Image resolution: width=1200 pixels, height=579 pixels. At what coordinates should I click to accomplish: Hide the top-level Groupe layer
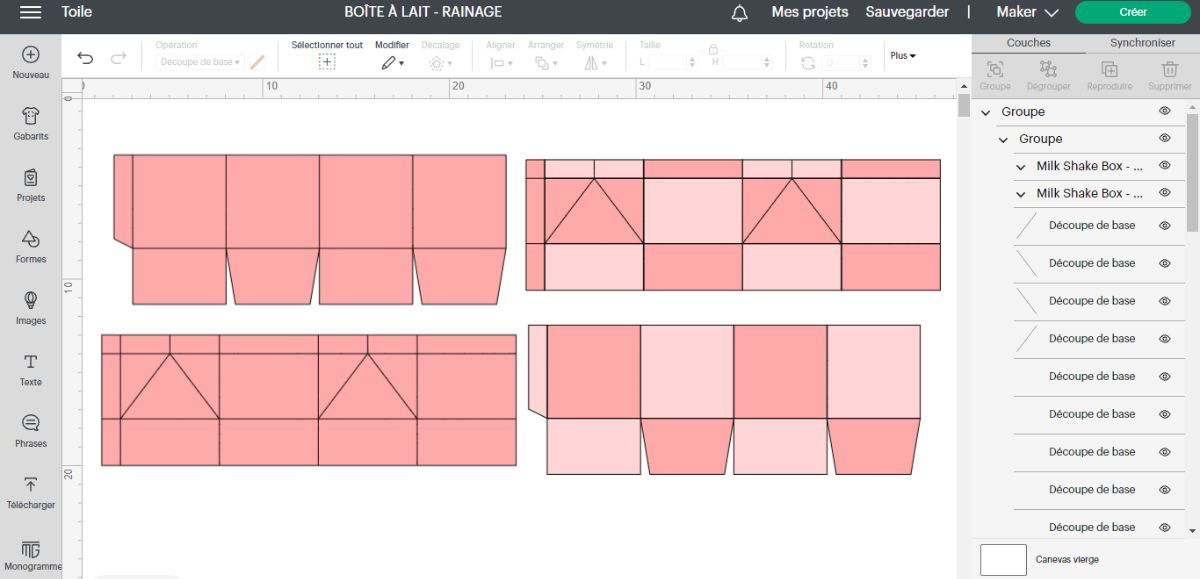click(x=1164, y=112)
